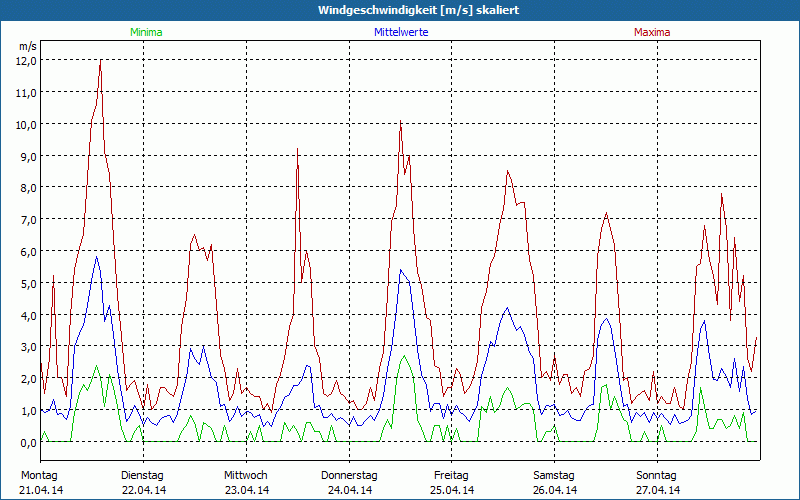The image size is (800, 500).
Task: Click the 21.04.14 date label
Action: 41,490
